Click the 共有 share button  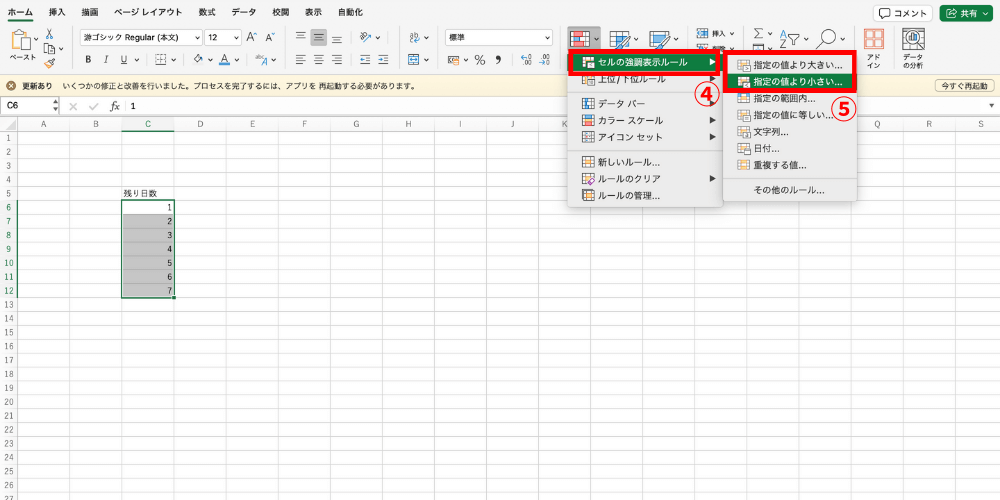tap(966, 13)
